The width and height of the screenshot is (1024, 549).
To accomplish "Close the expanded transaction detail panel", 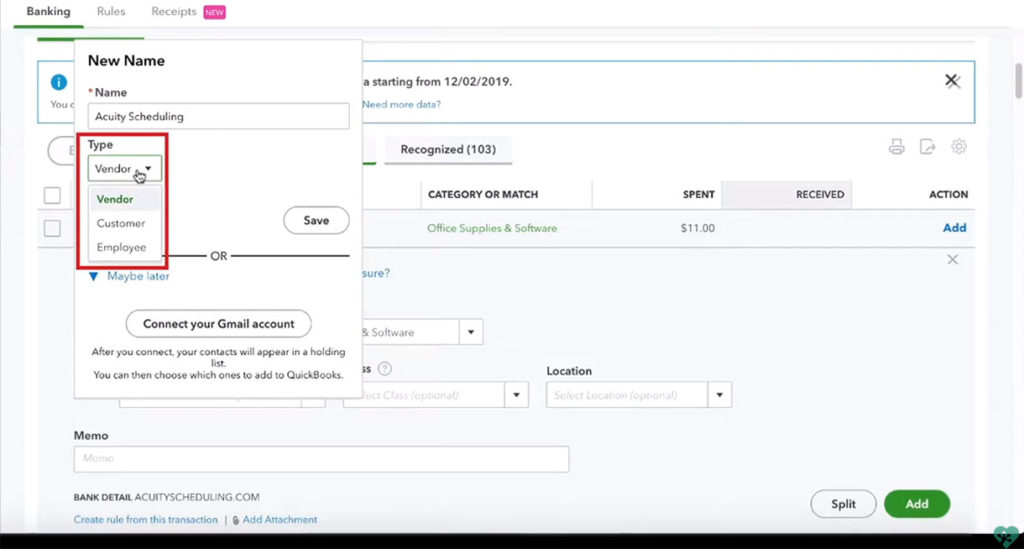I will click(952, 260).
